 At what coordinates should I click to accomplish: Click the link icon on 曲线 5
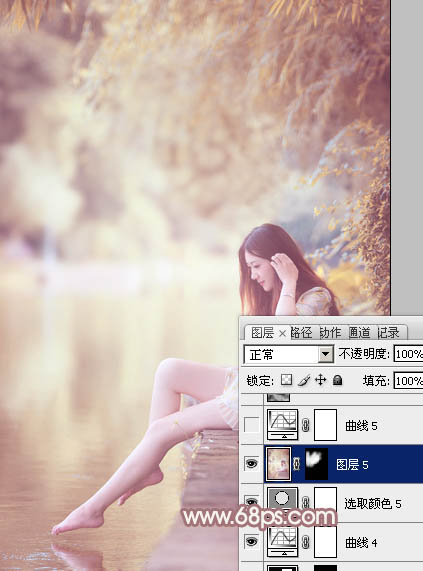point(305,425)
